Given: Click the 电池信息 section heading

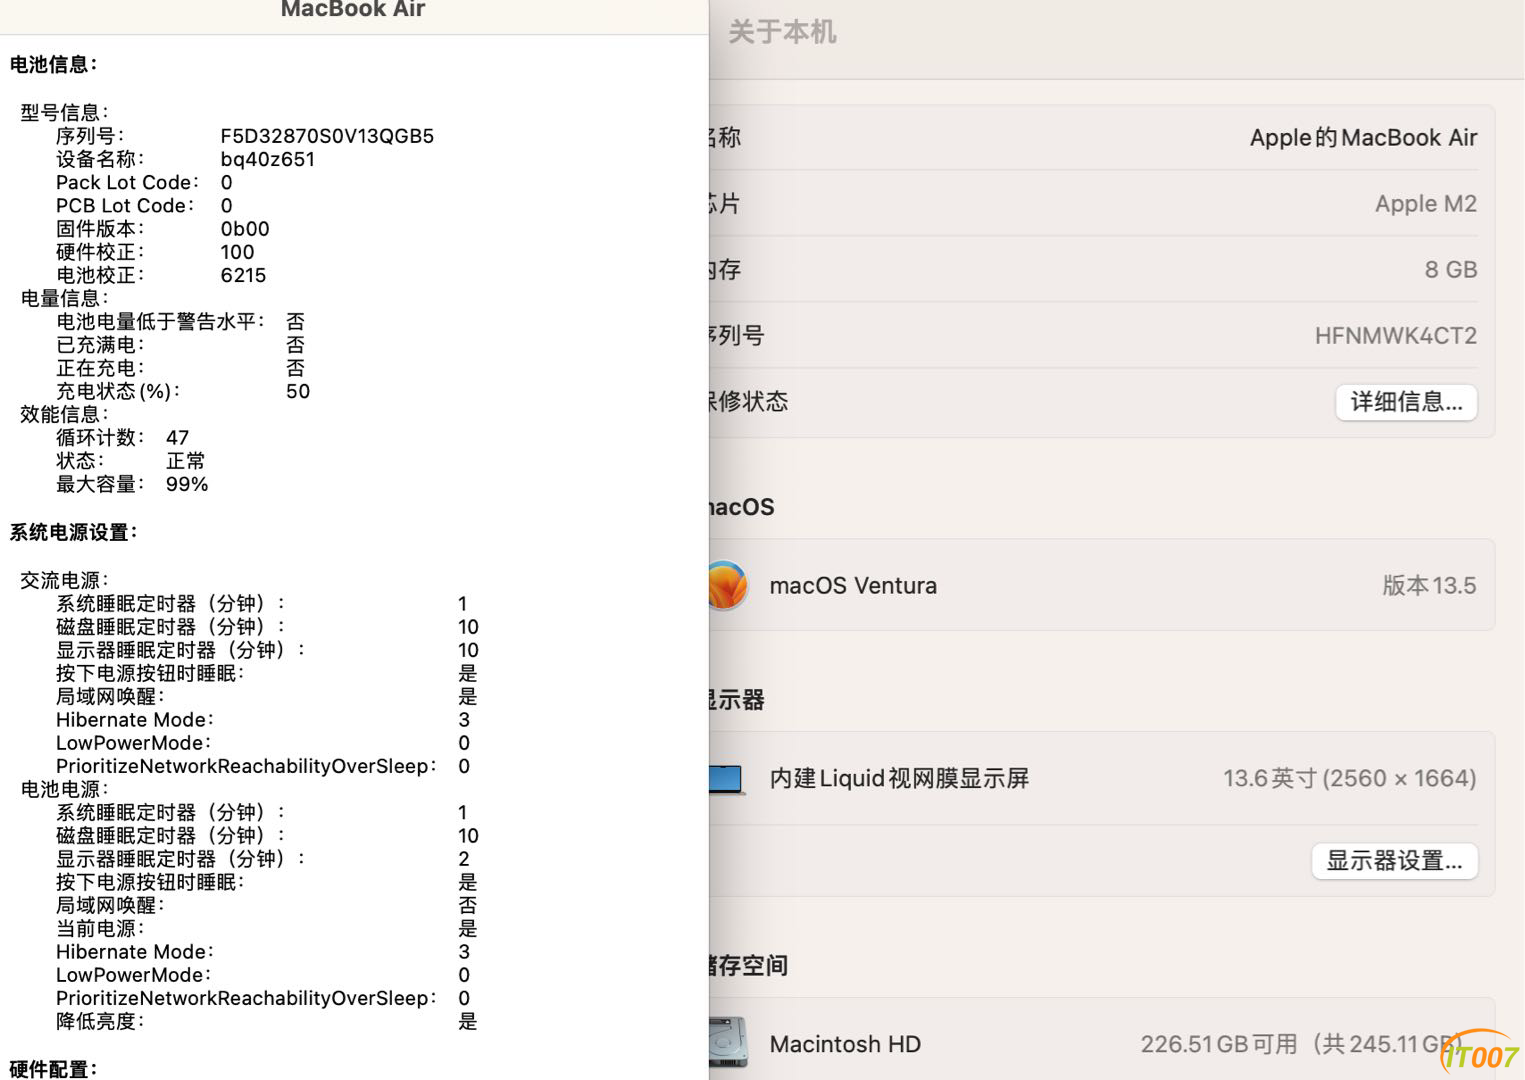Looking at the screenshot, I should pos(53,64).
